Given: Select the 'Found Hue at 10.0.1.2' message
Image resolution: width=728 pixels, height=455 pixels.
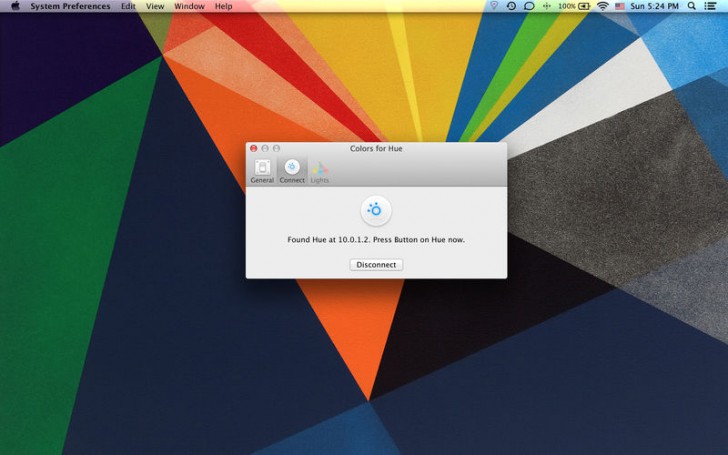Looking at the screenshot, I should (x=376, y=240).
